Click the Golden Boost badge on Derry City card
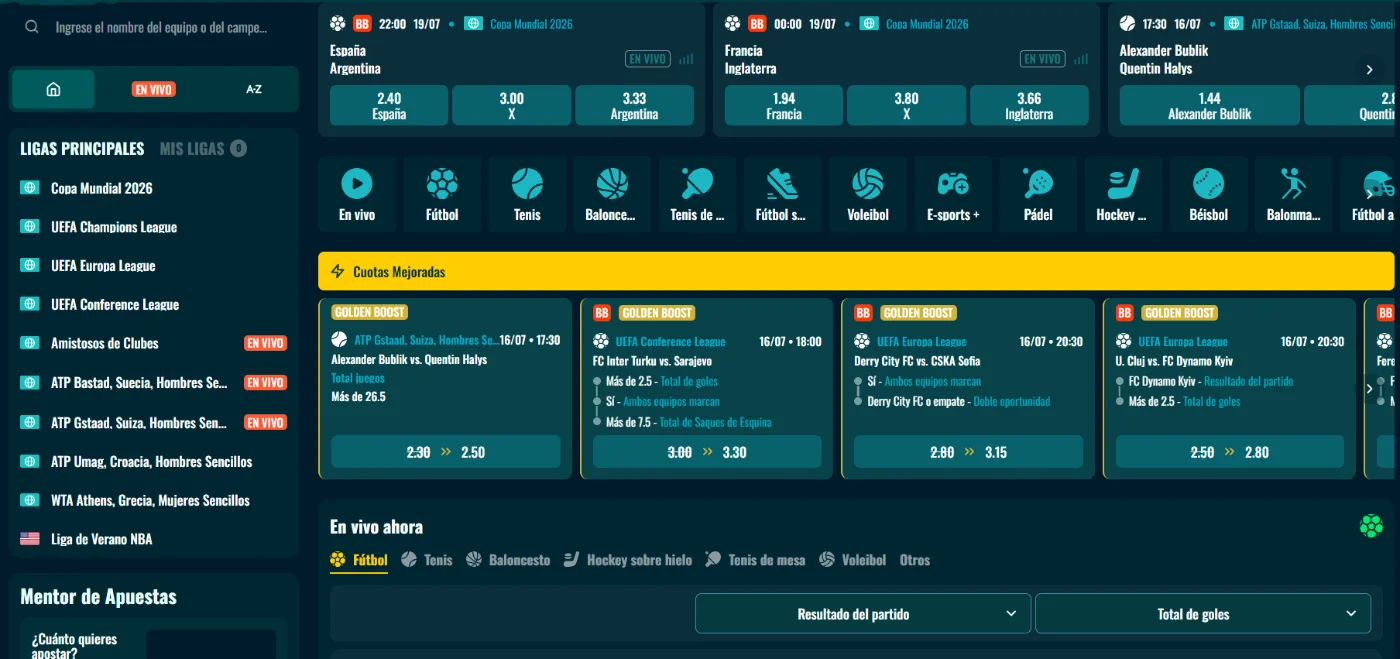This screenshot has width=1400, height=659. [x=918, y=313]
